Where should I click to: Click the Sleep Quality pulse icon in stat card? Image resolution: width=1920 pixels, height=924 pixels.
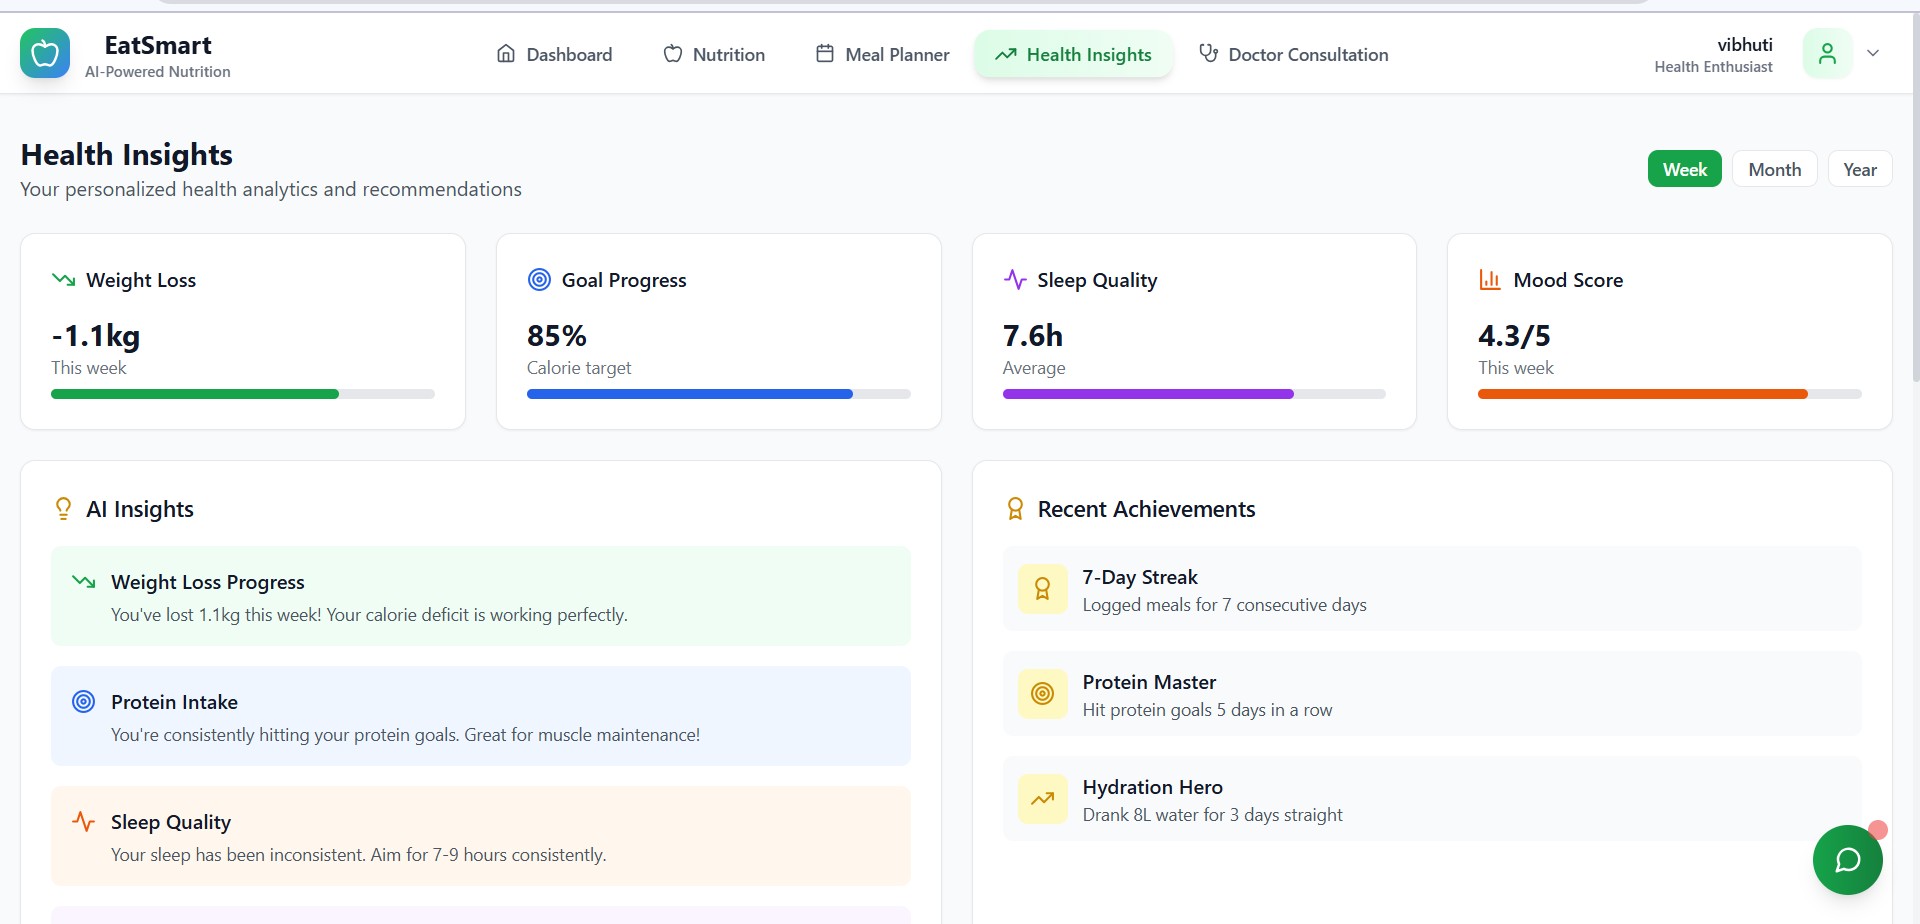1015,280
